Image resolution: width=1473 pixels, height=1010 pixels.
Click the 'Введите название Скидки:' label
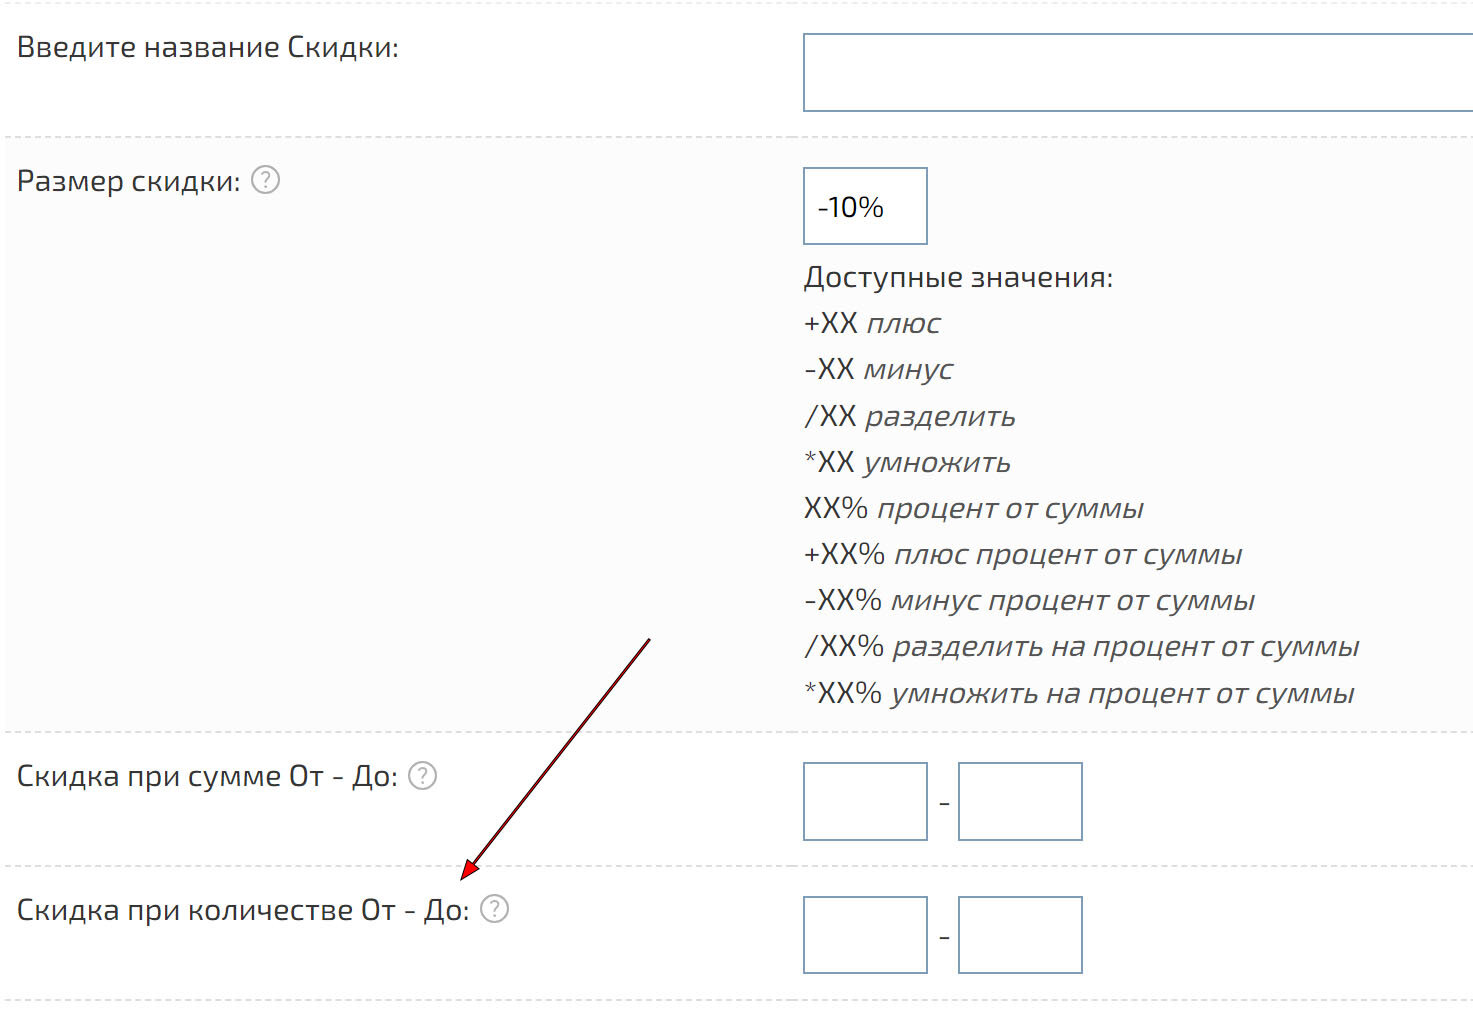click(x=208, y=47)
